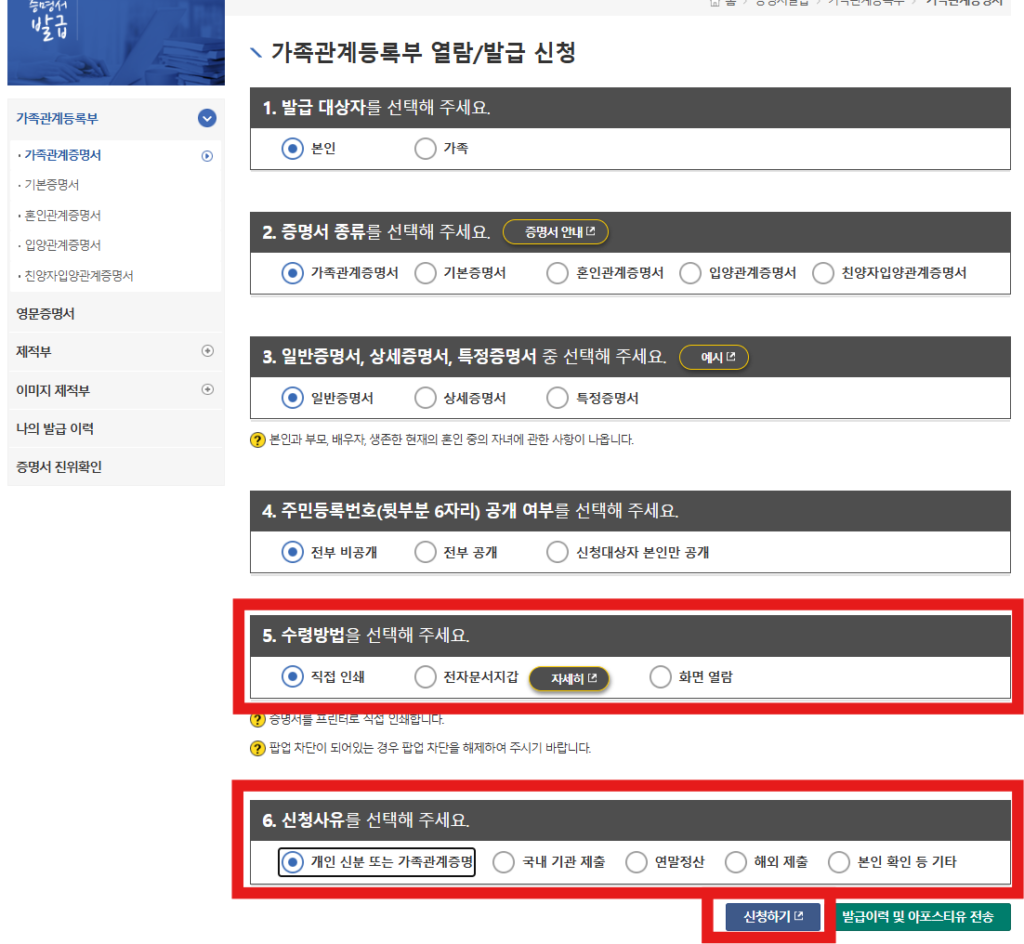Choose 화면 열람 as receipt method
The height and width of the screenshot is (944, 1024).
click(660, 677)
